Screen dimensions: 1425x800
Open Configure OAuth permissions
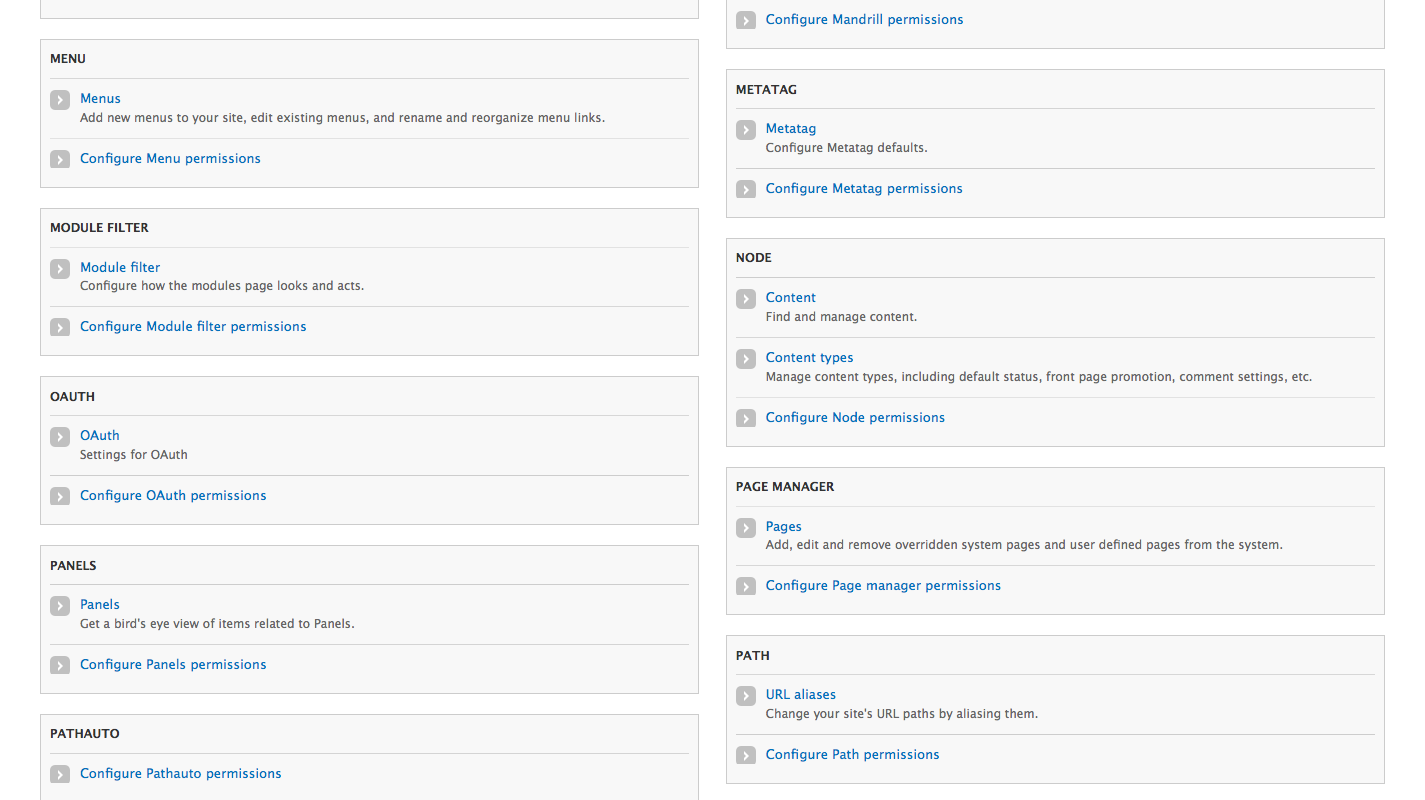pyautogui.click(x=173, y=495)
